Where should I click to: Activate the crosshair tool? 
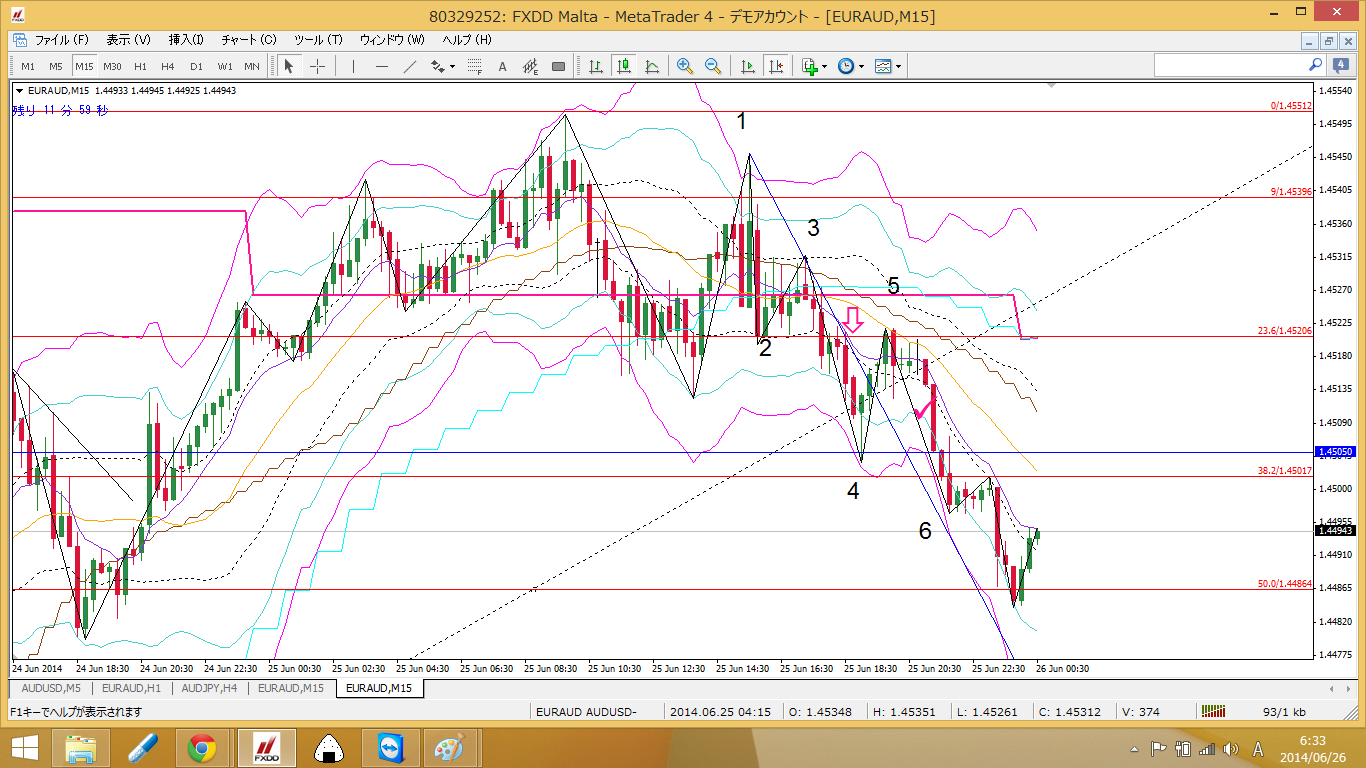(317, 66)
